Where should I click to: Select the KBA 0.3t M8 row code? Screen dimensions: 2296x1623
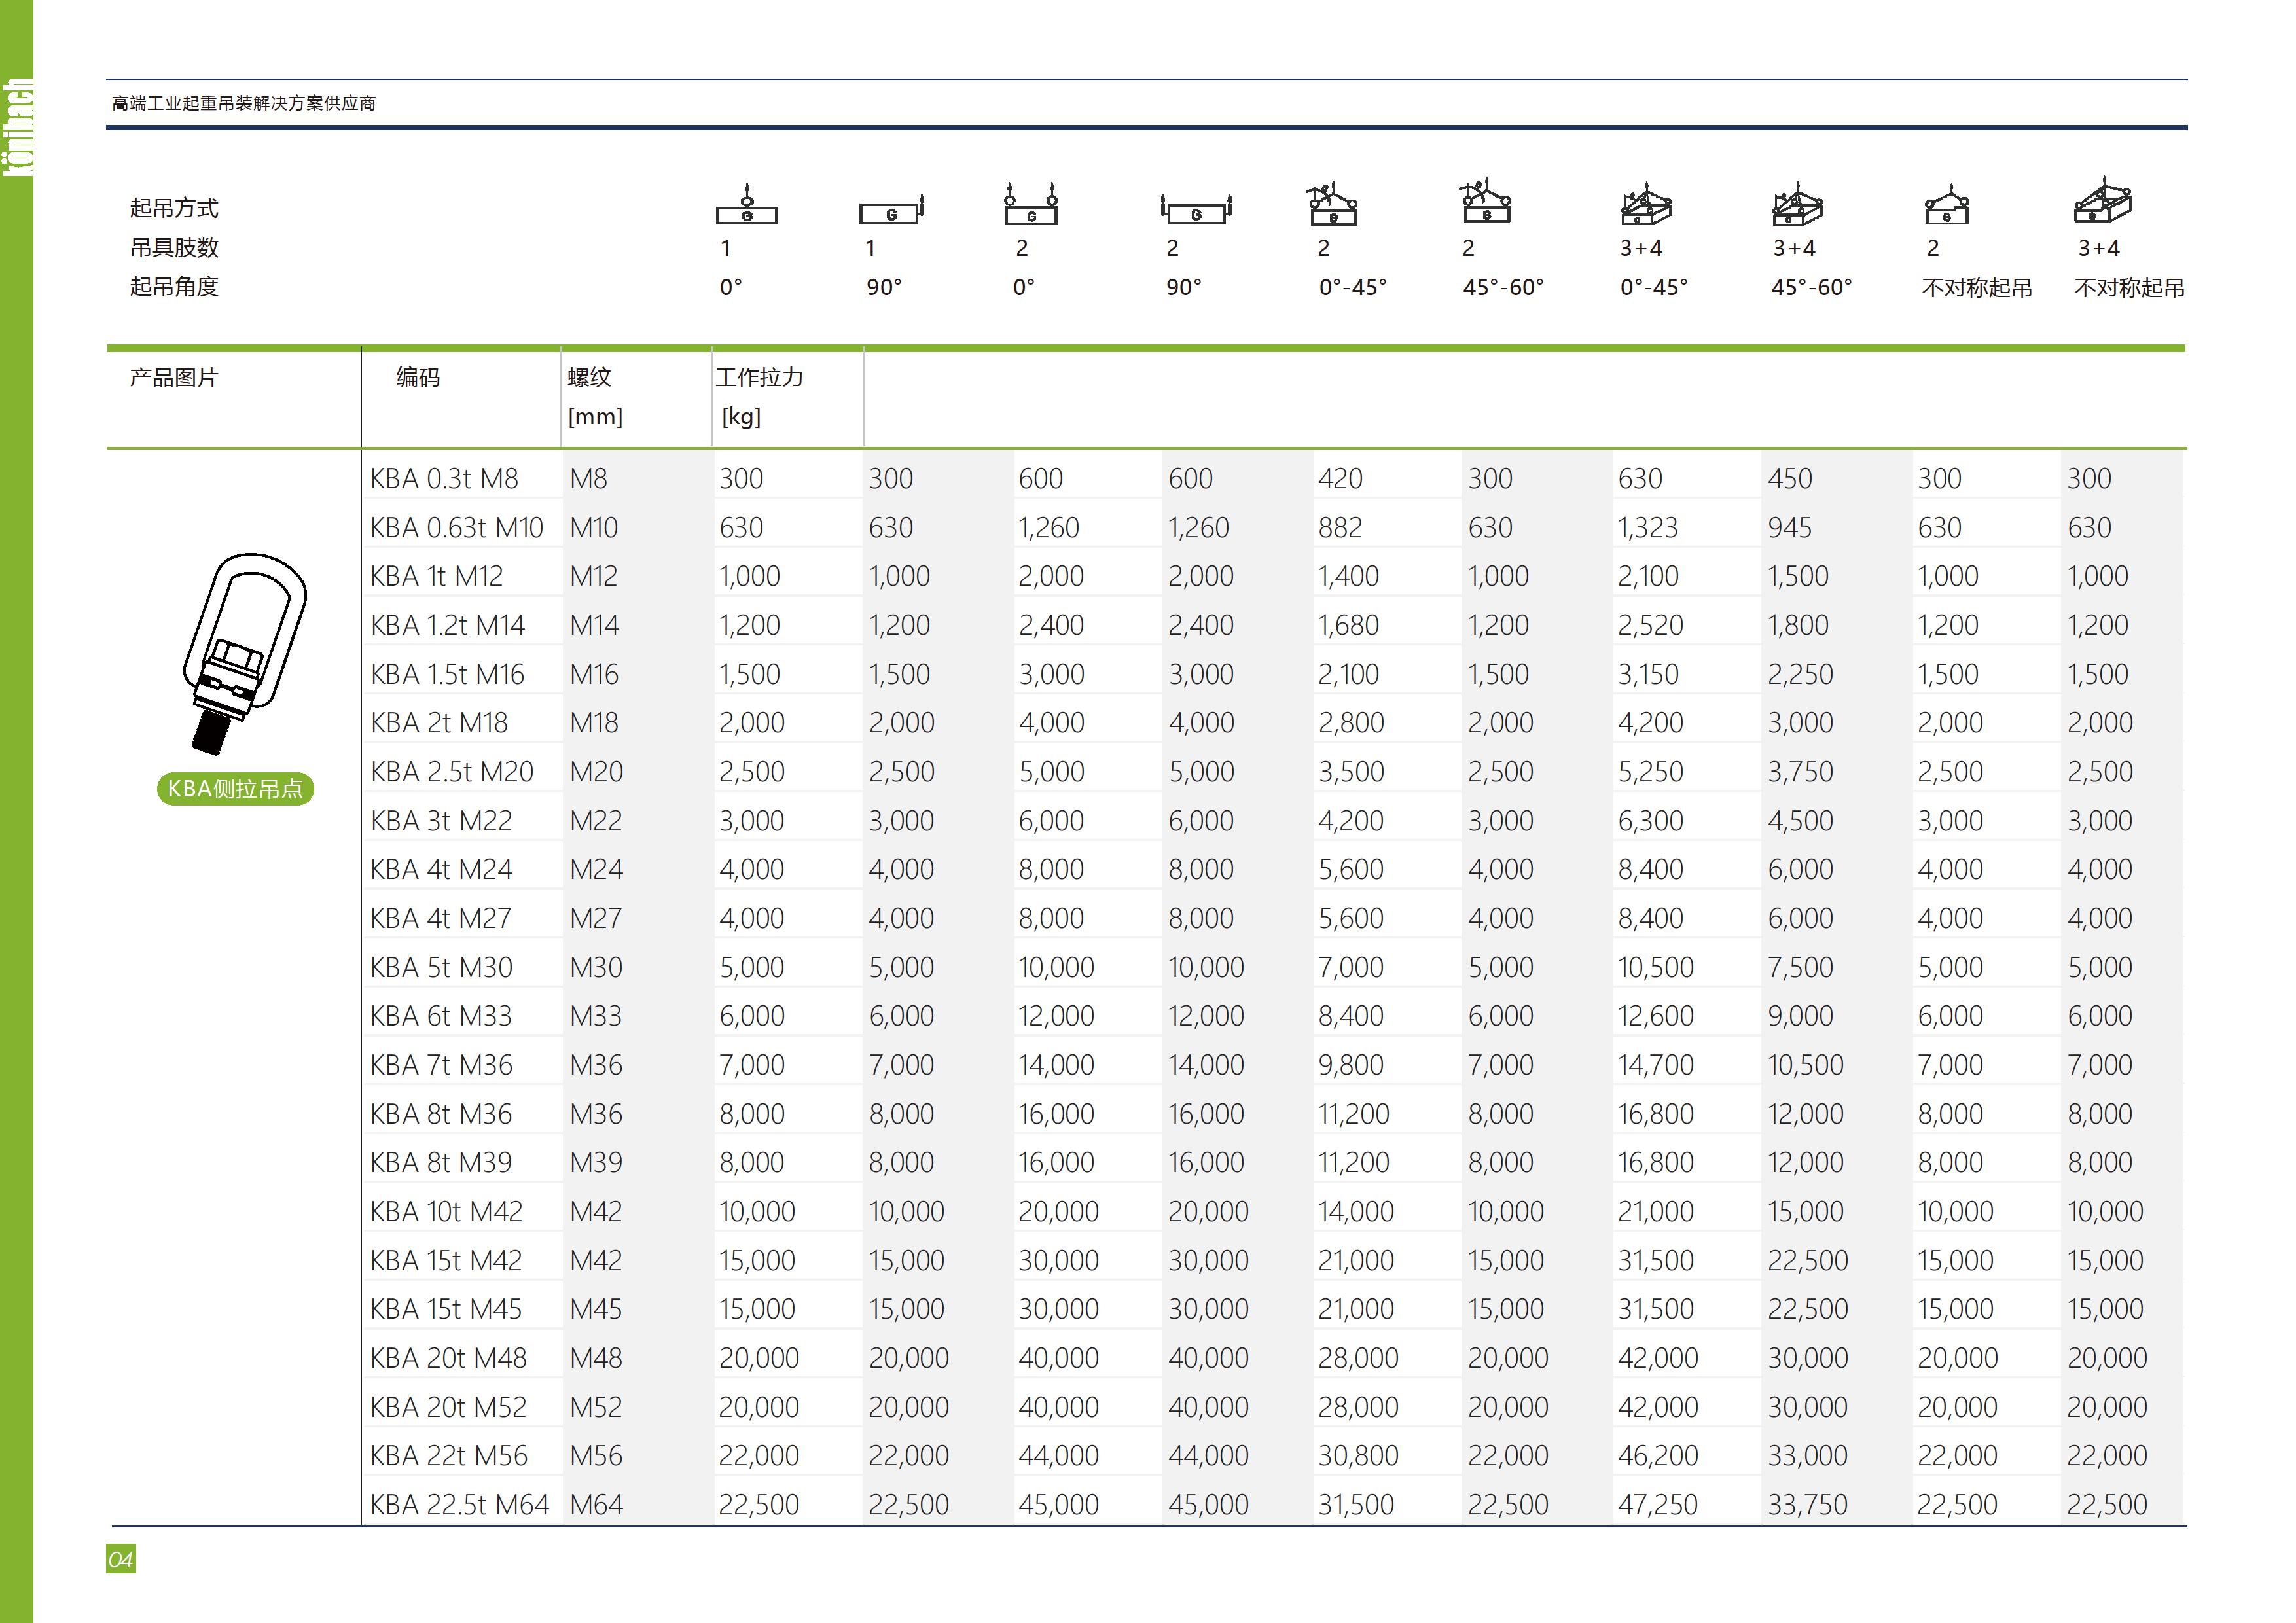(444, 479)
